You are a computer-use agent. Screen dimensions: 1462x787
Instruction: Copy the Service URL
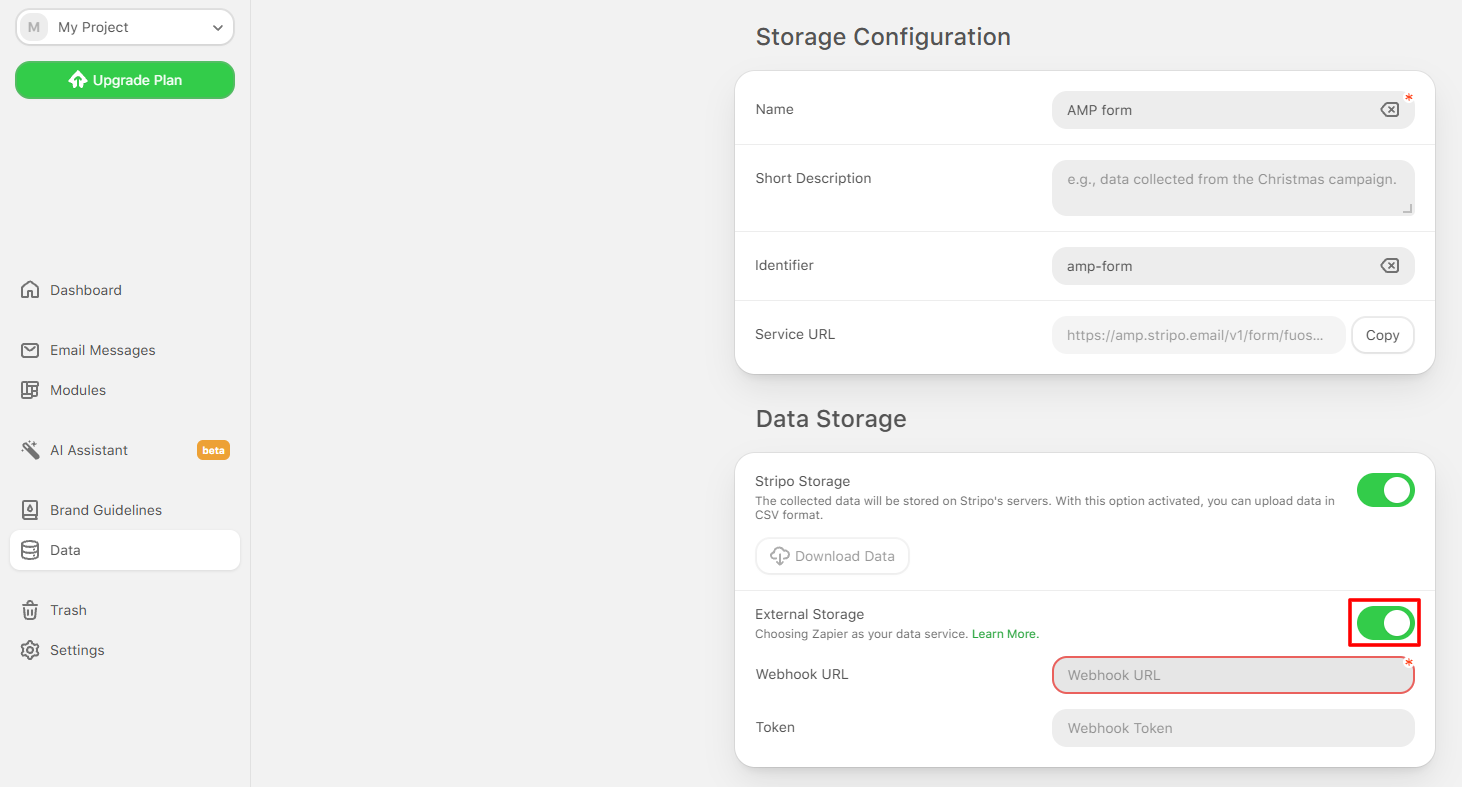click(1382, 335)
